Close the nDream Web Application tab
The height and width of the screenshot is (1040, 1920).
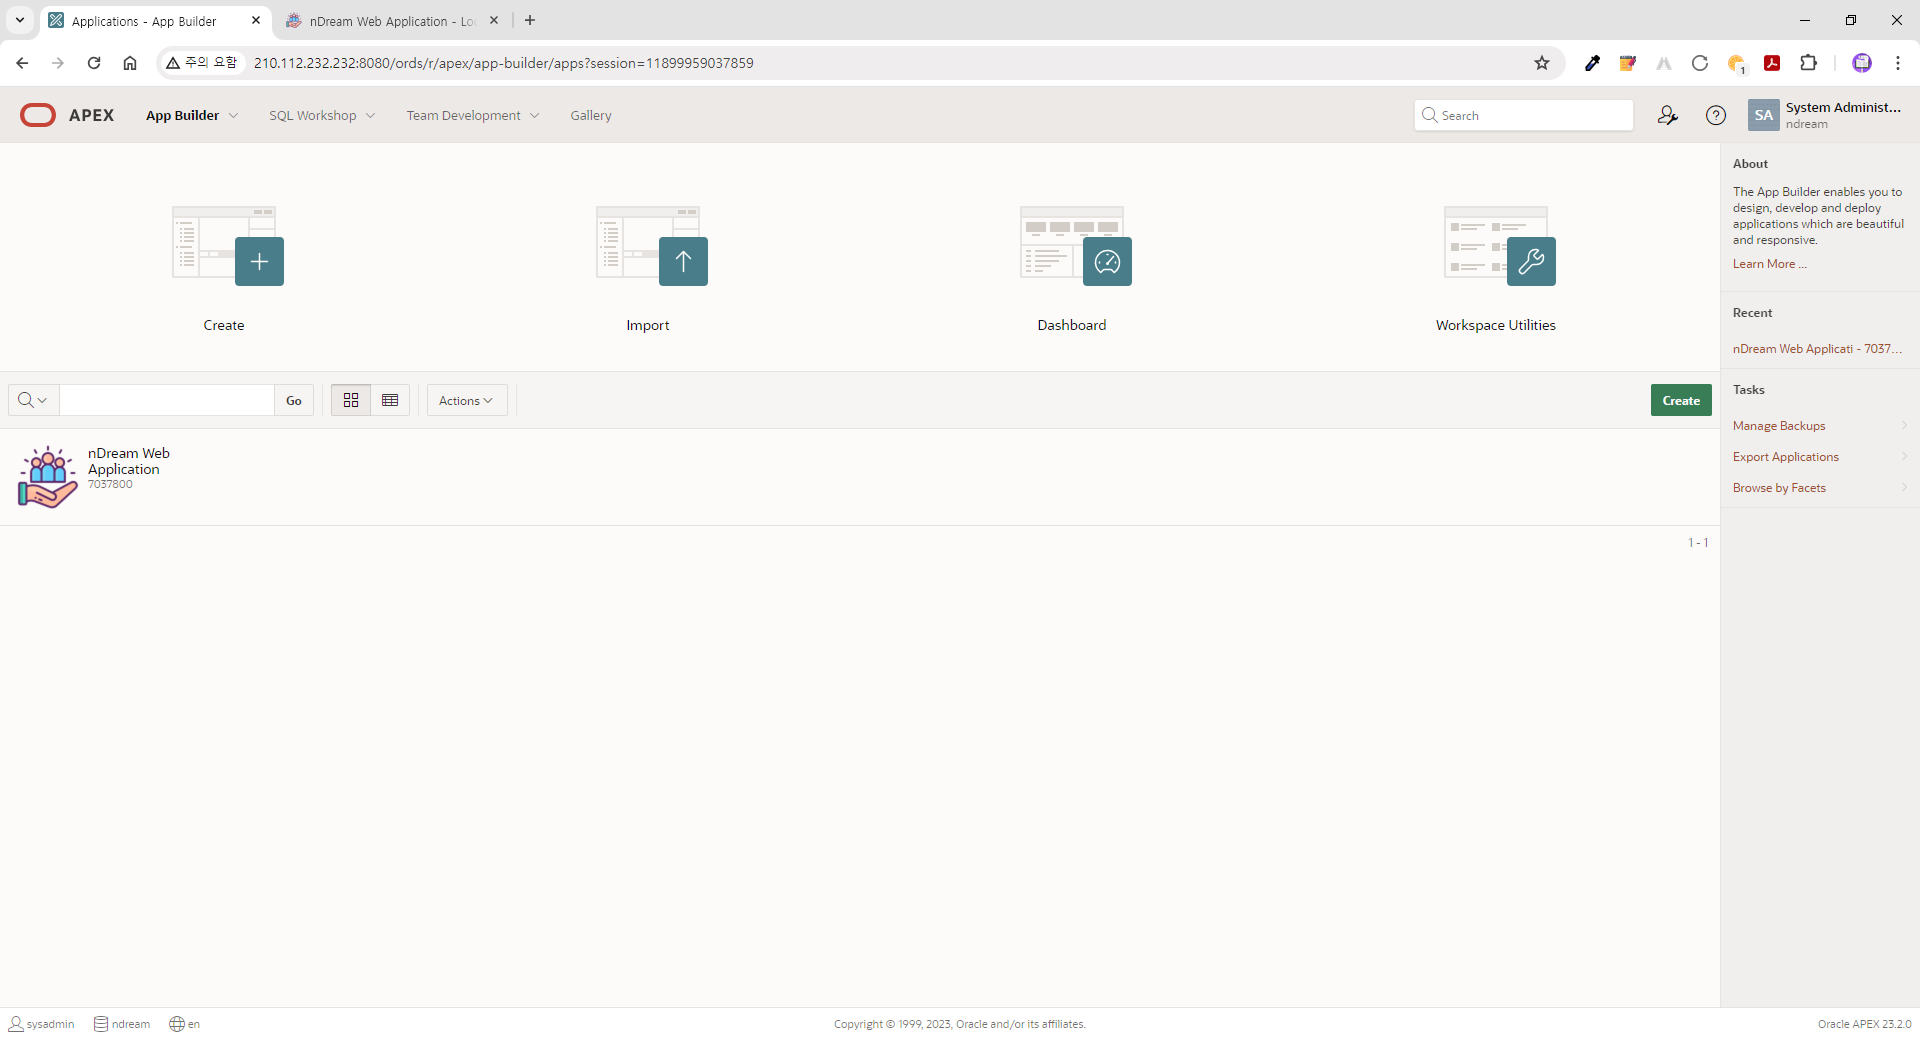pyautogui.click(x=494, y=20)
